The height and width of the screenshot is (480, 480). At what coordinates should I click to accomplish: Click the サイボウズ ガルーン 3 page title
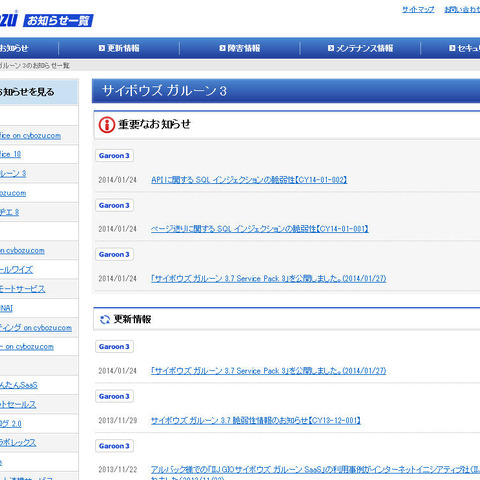coord(164,91)
